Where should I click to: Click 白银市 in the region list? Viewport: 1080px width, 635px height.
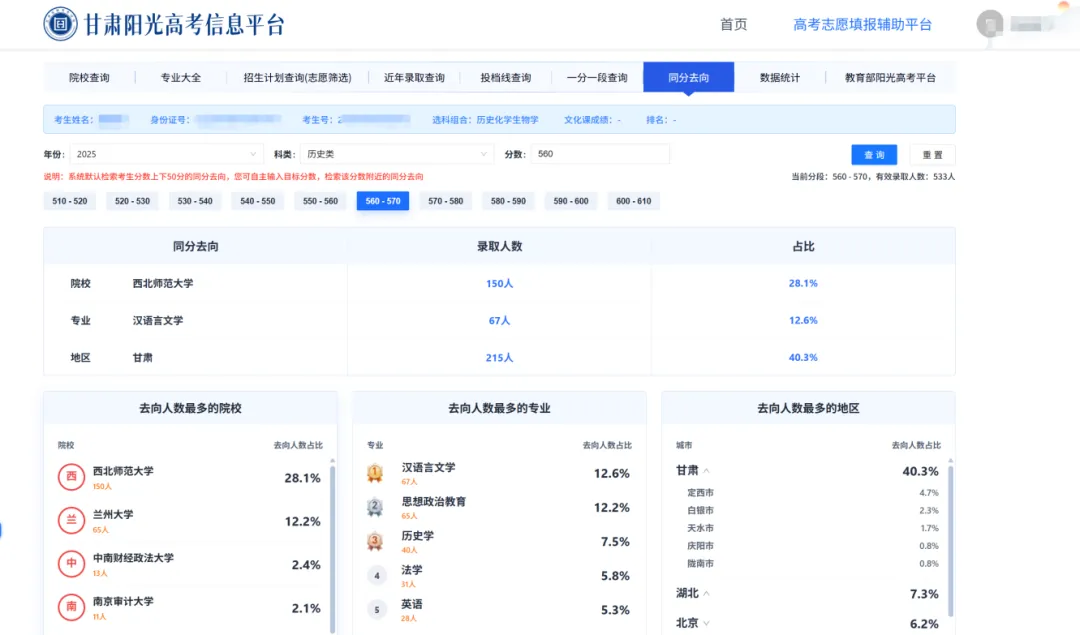[x=700, y=510]
